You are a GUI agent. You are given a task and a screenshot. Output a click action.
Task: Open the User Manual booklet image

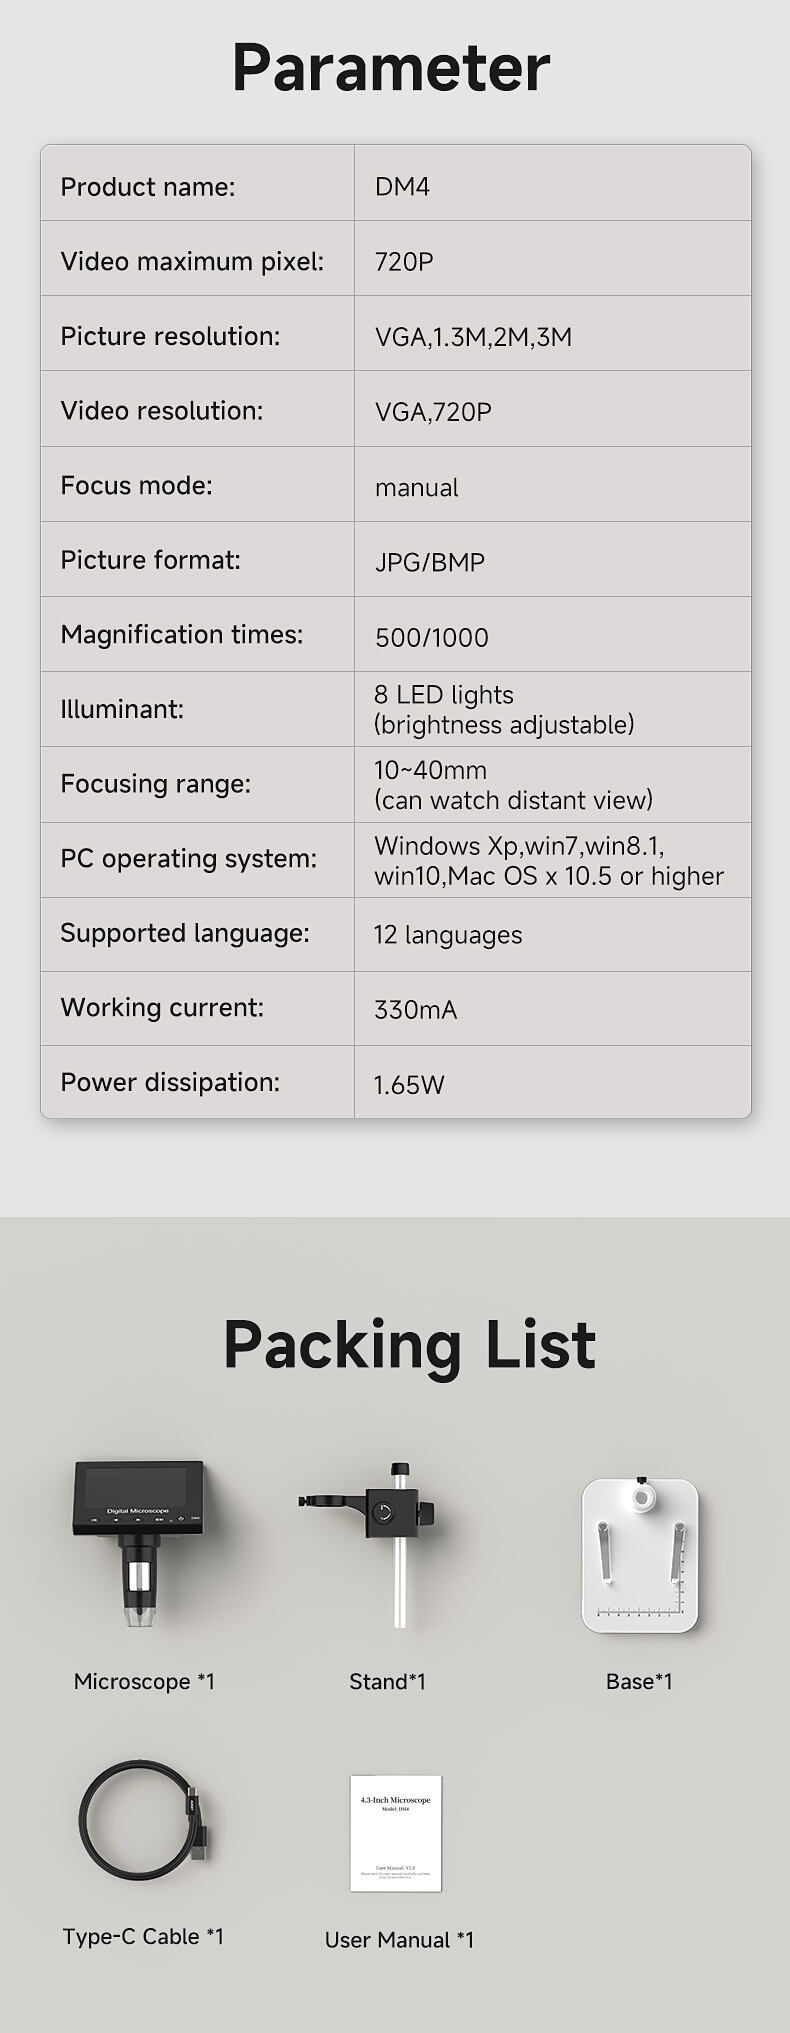[396, 1832]
